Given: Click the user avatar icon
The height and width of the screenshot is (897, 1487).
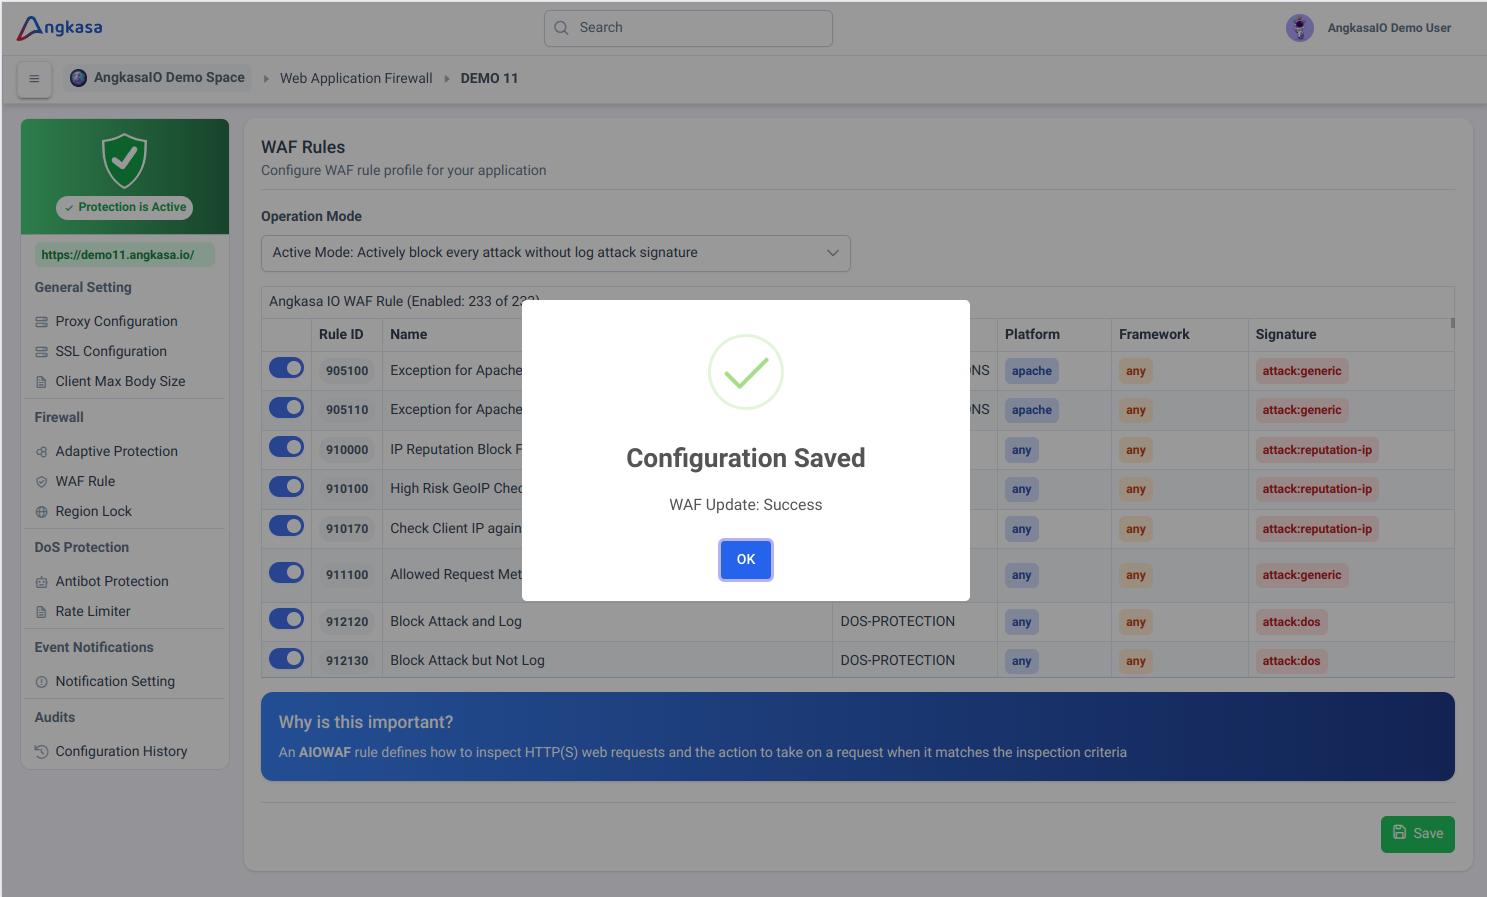Looking at the screenshot, I should [1299, 28].
